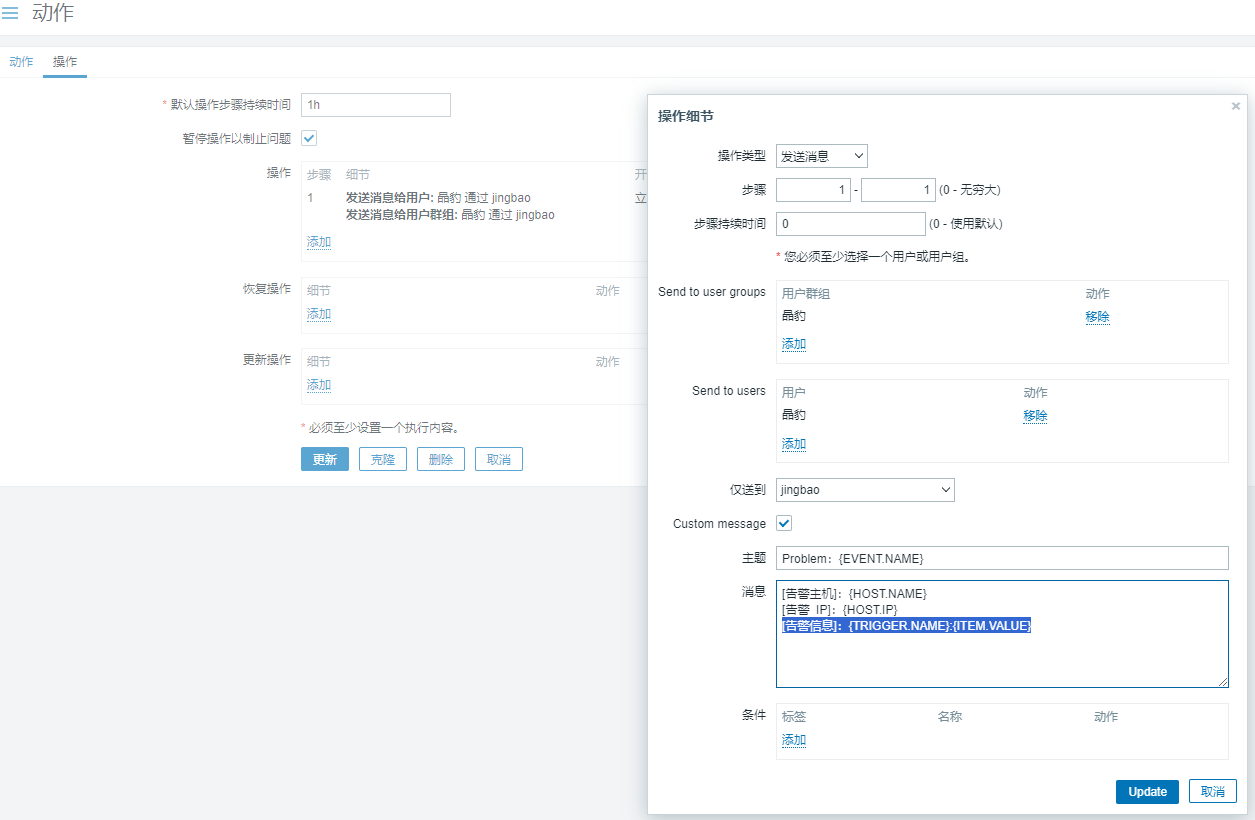
Task: Select the 操作 tab
Action: point(65,62)
